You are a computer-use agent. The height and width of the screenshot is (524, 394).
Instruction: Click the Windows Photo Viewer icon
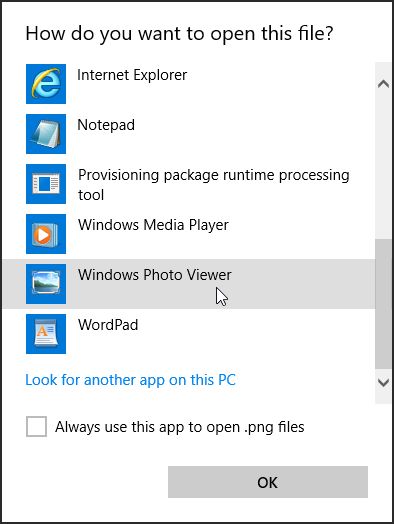(46, 284)
